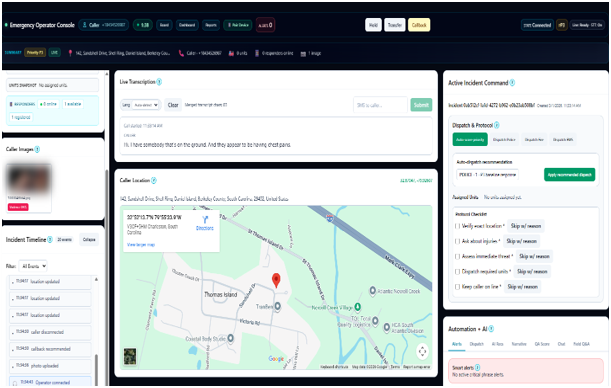Switch to the Narrative tab

click(x=519, y=344)
